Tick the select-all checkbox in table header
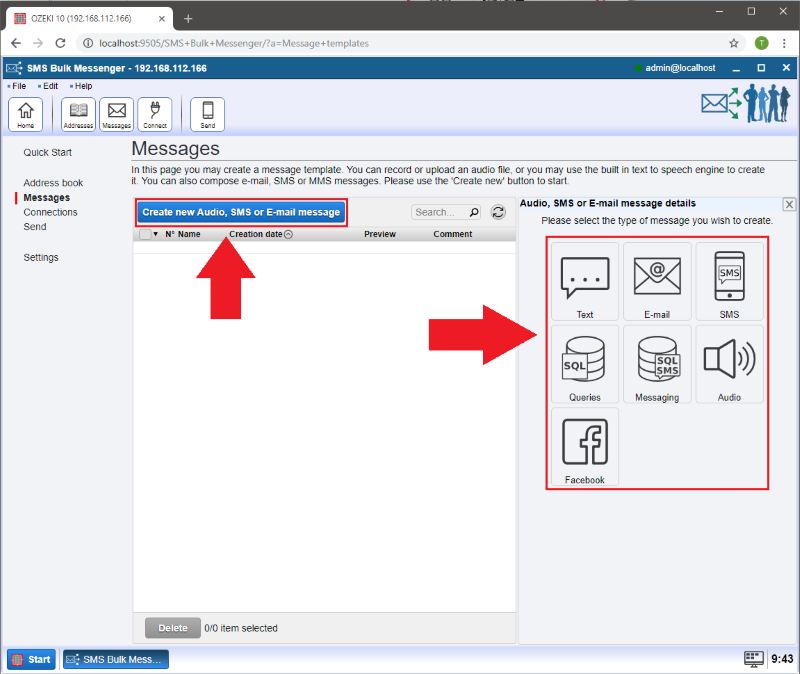 145,234
